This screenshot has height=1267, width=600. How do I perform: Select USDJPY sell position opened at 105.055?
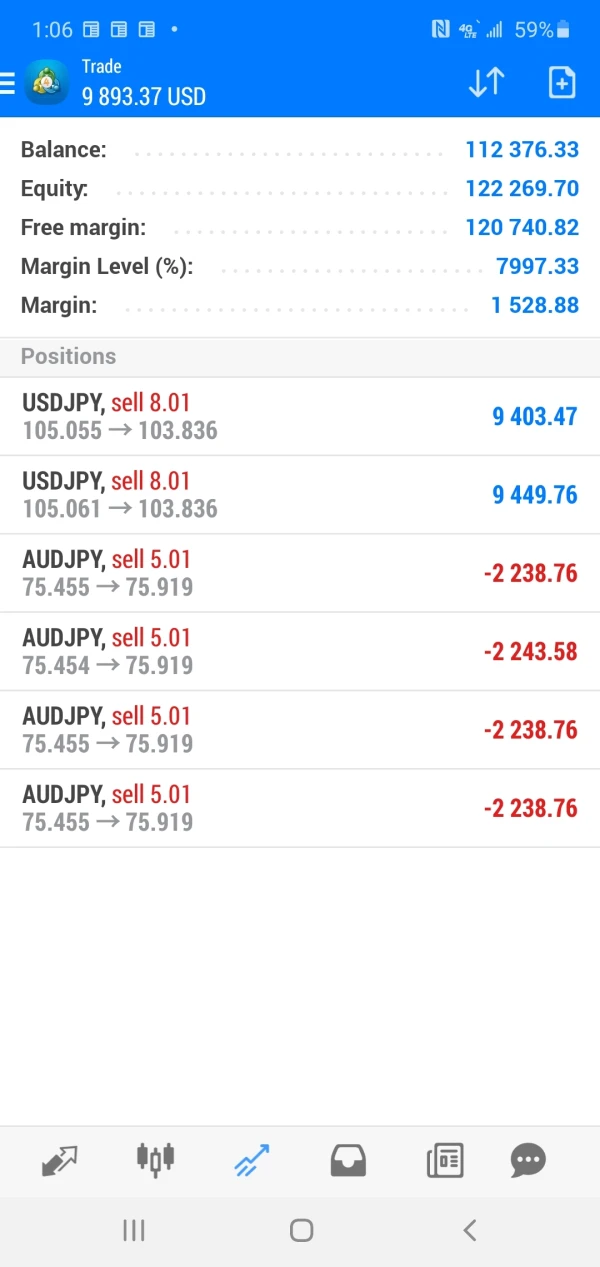tap(300, 417)
